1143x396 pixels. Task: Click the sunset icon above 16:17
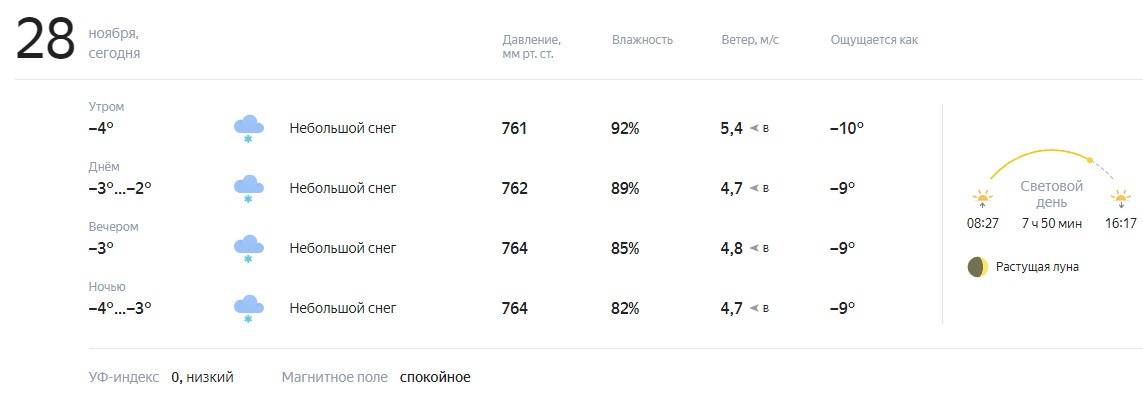point(1121,198)
